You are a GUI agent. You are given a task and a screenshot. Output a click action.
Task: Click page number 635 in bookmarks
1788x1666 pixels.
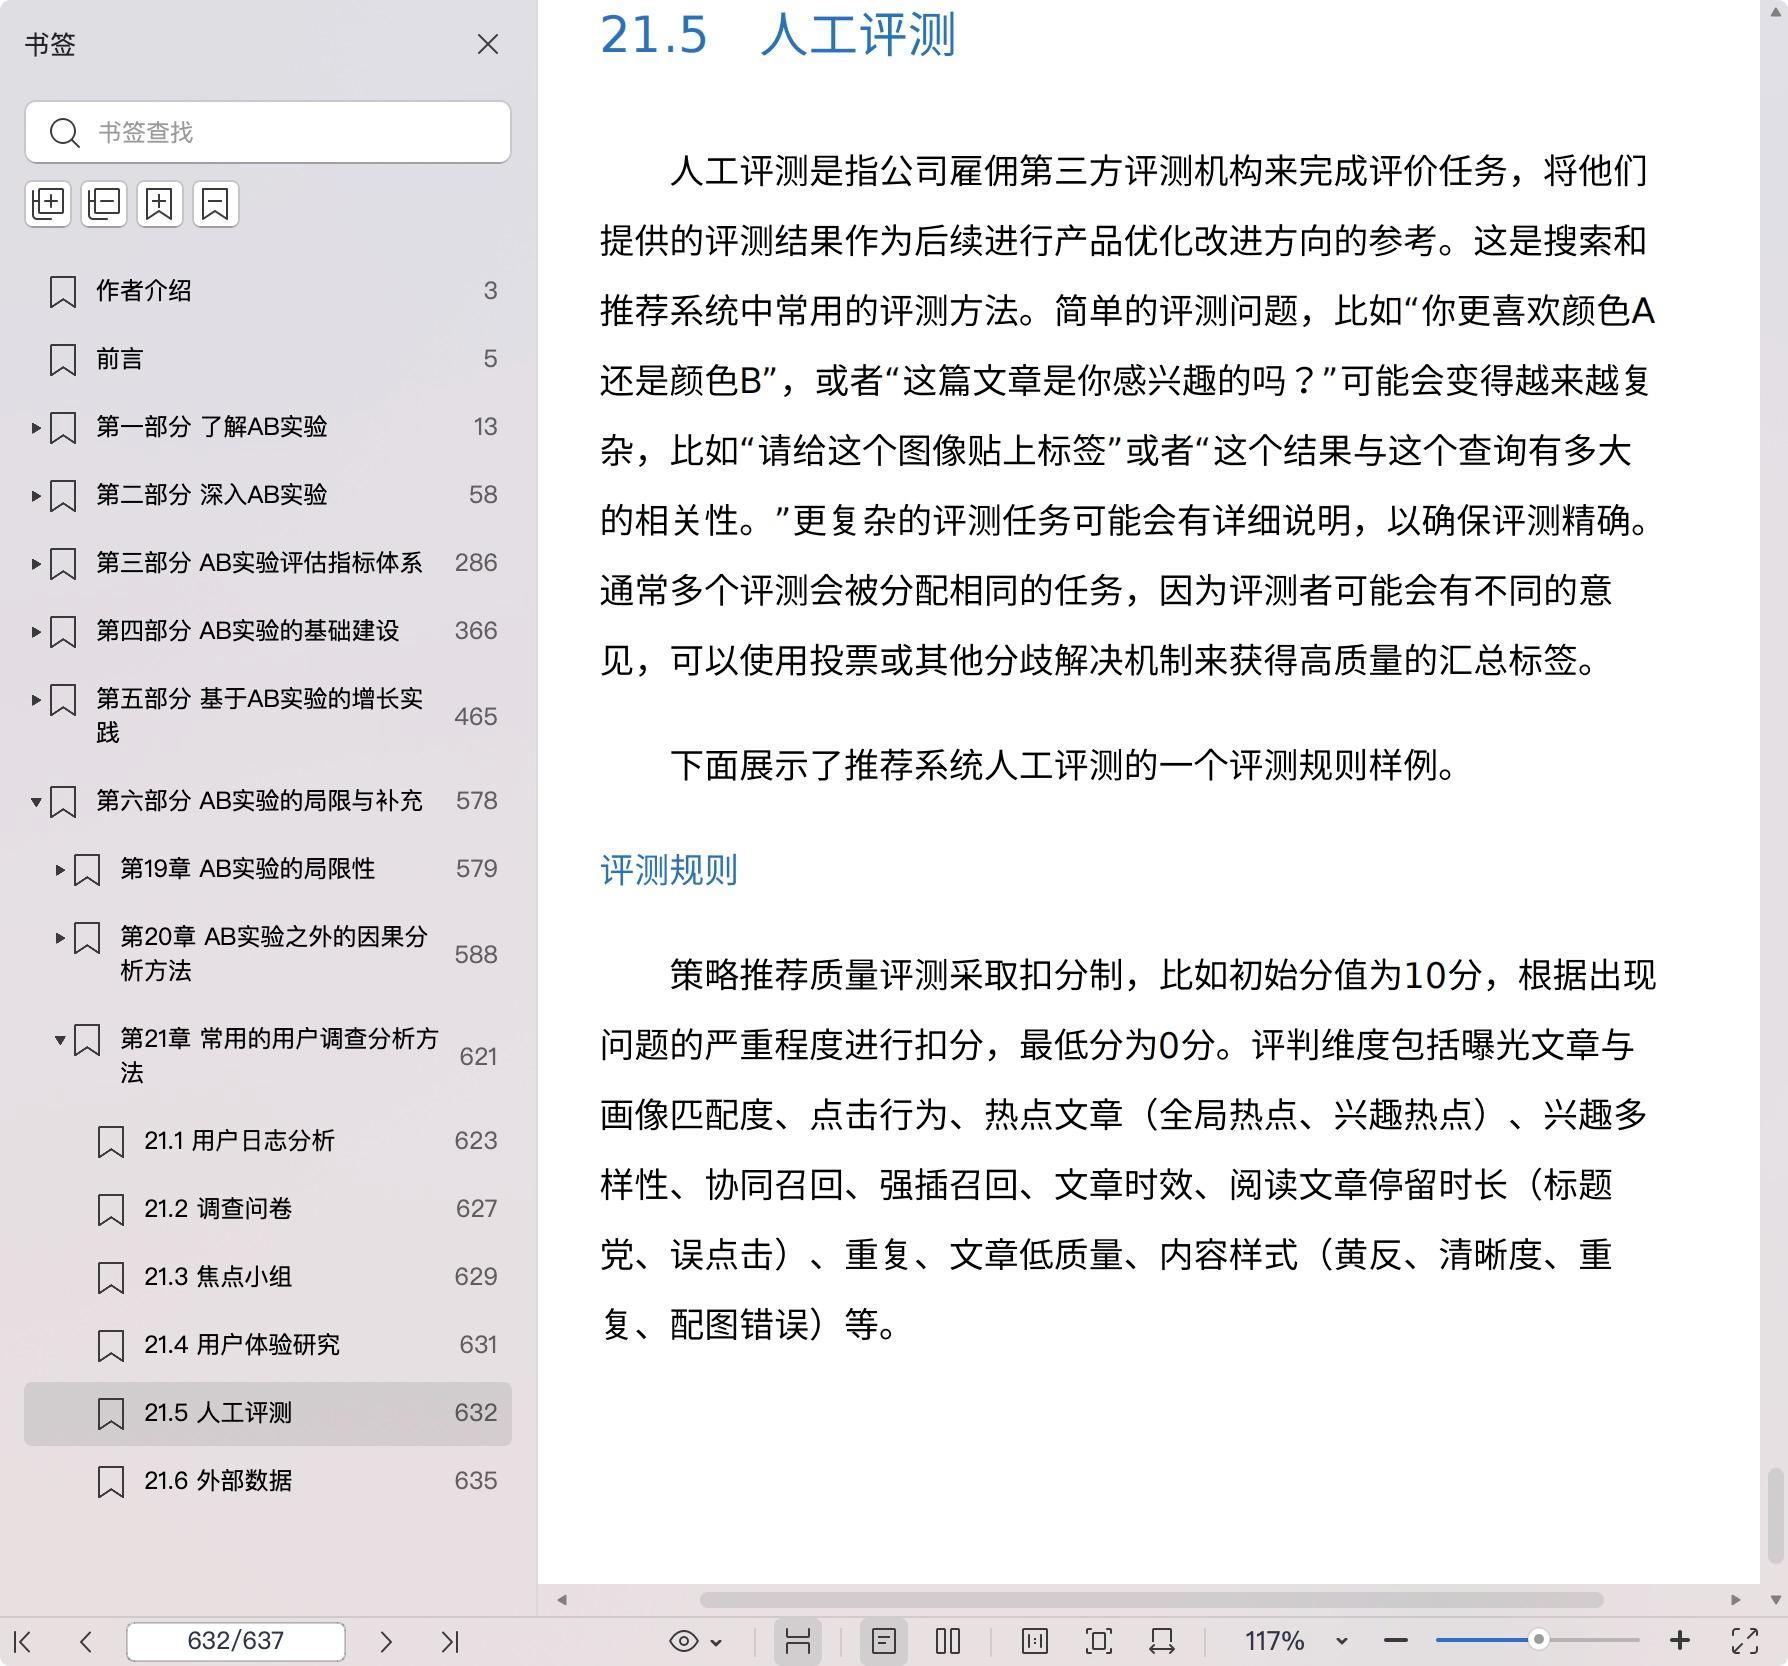476,1481
